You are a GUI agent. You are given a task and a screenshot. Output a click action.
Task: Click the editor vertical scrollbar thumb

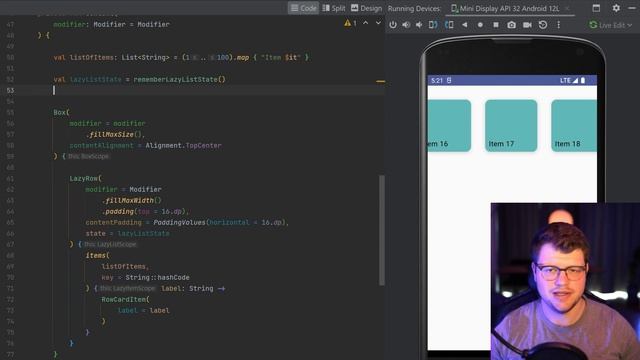382,230
